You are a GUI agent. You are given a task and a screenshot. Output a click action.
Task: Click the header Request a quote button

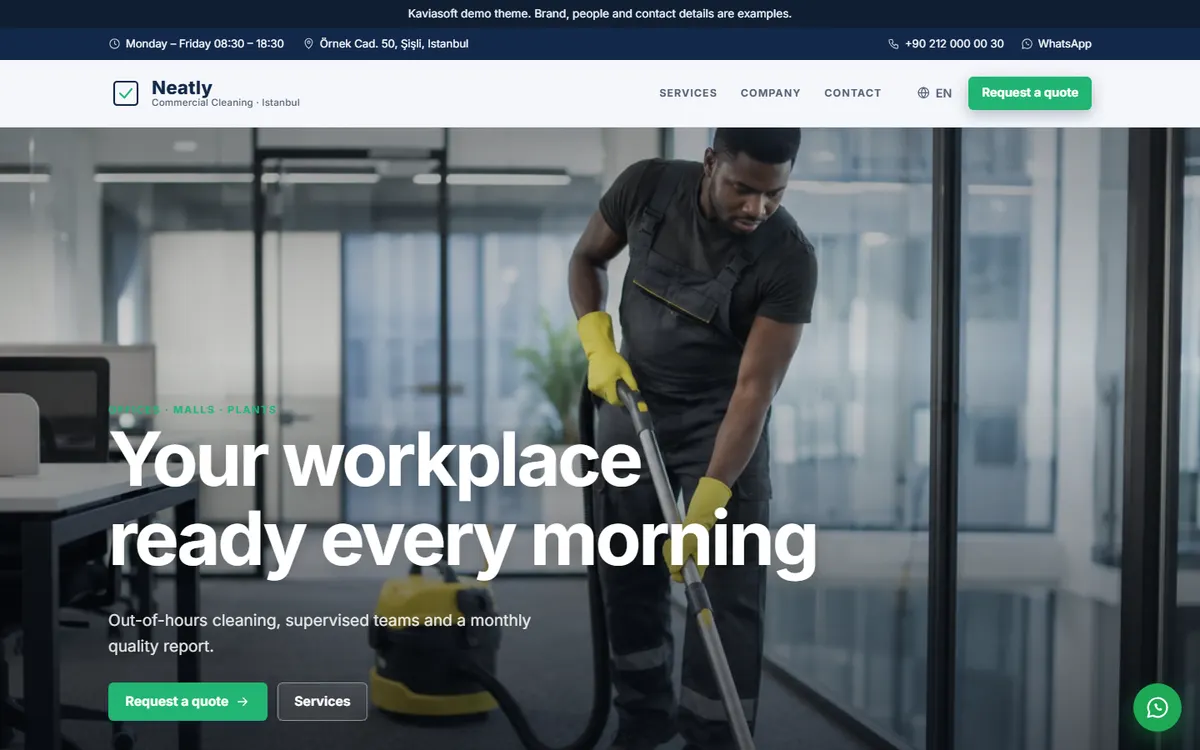[x=1030, y=93]
